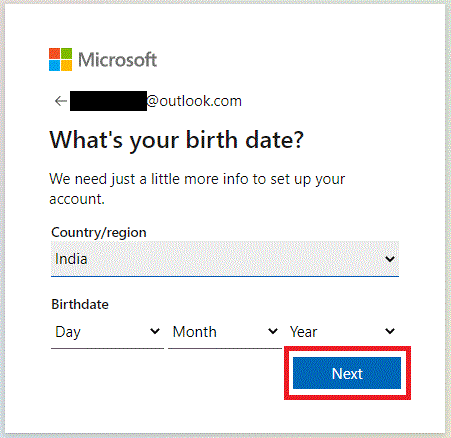Click the Birthdate field label
The image size is (451, 438).
(x=80, y=304)
